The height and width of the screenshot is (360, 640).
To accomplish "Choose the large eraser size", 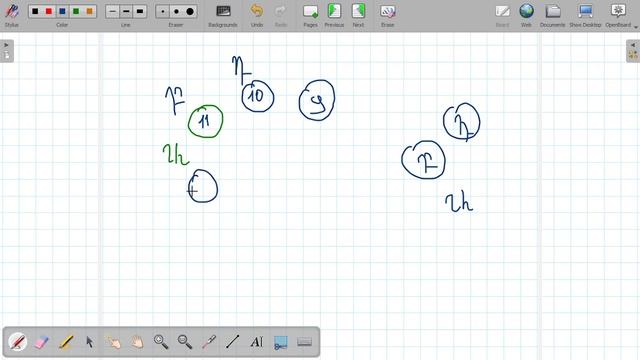I will [x=190, y=11].
